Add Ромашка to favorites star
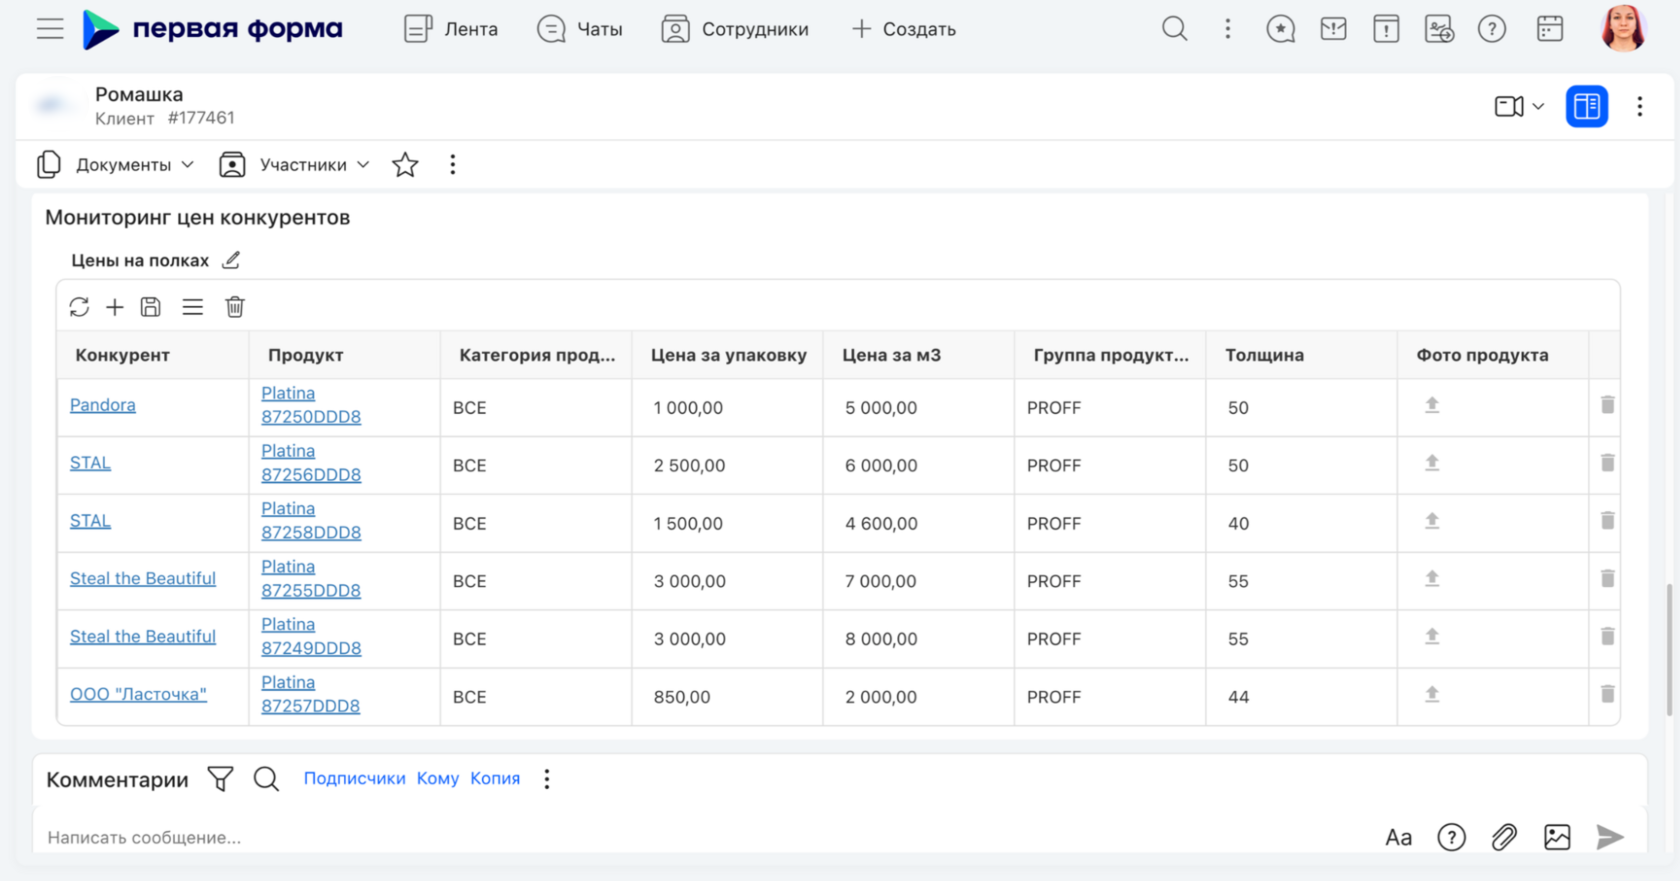This screenshot has height=881, width=1680. pyautogui.click(x=405, y=165)
